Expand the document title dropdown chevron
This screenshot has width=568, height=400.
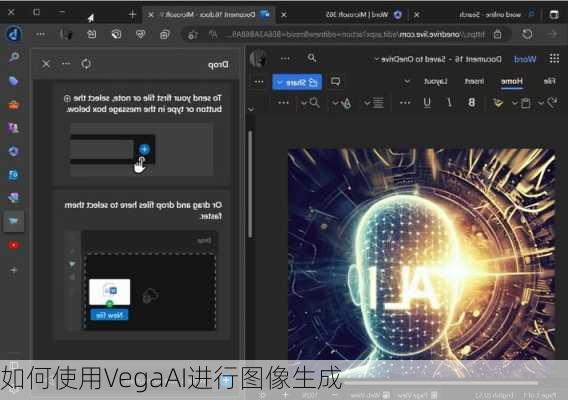tap(377, 59)
